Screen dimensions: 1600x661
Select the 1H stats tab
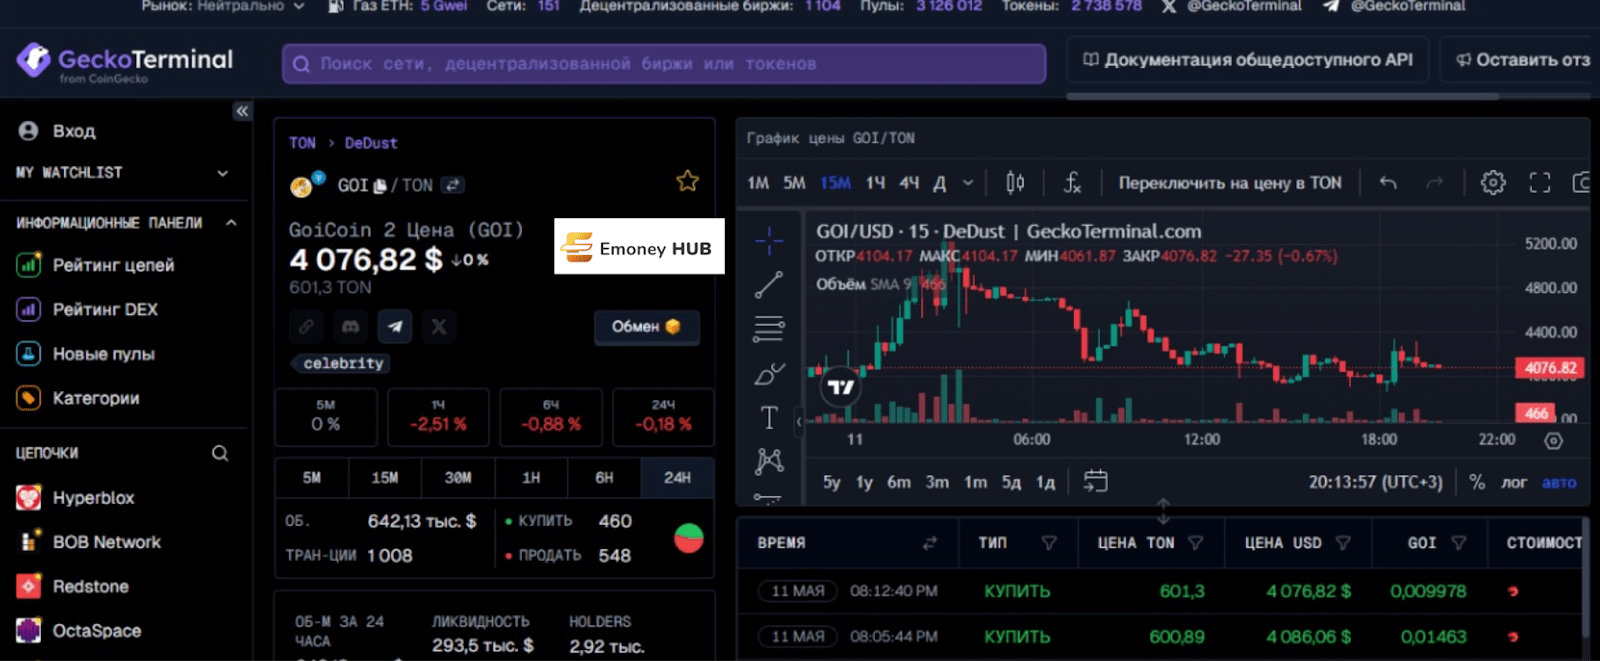[531, 478]
